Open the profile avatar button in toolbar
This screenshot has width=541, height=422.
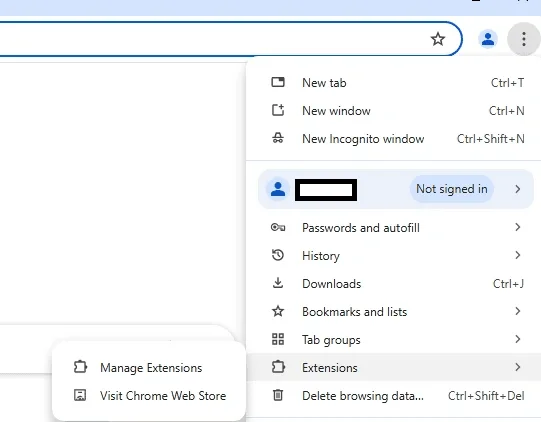(x=488, y=39)
